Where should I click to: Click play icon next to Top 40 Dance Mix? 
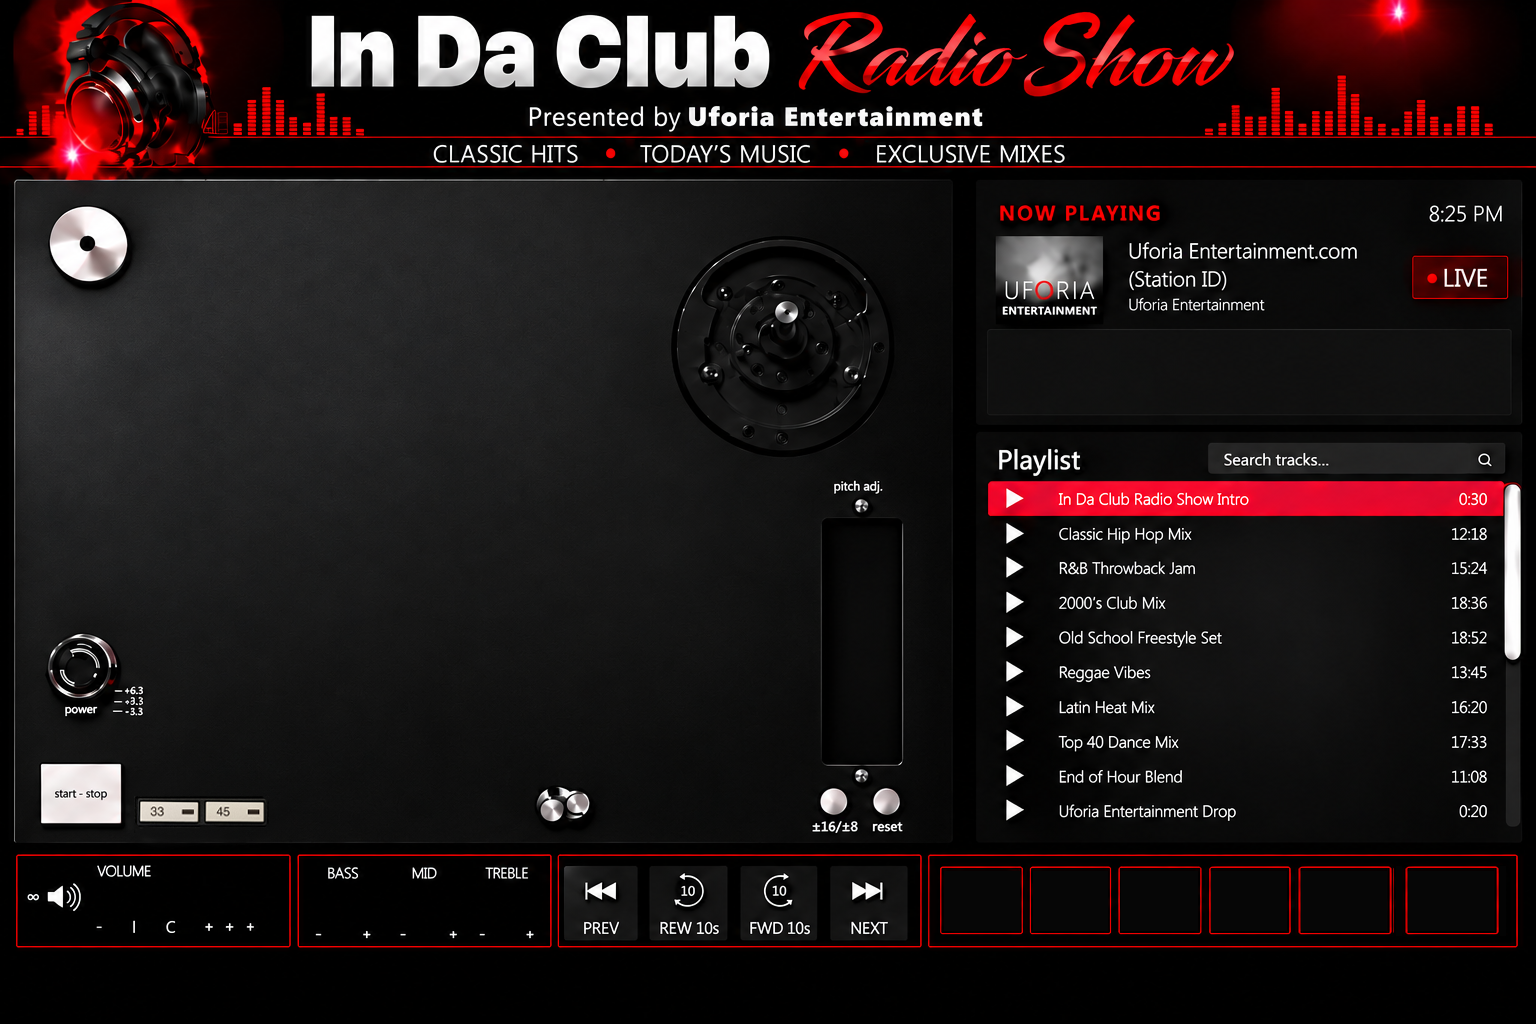(1014, 741)
